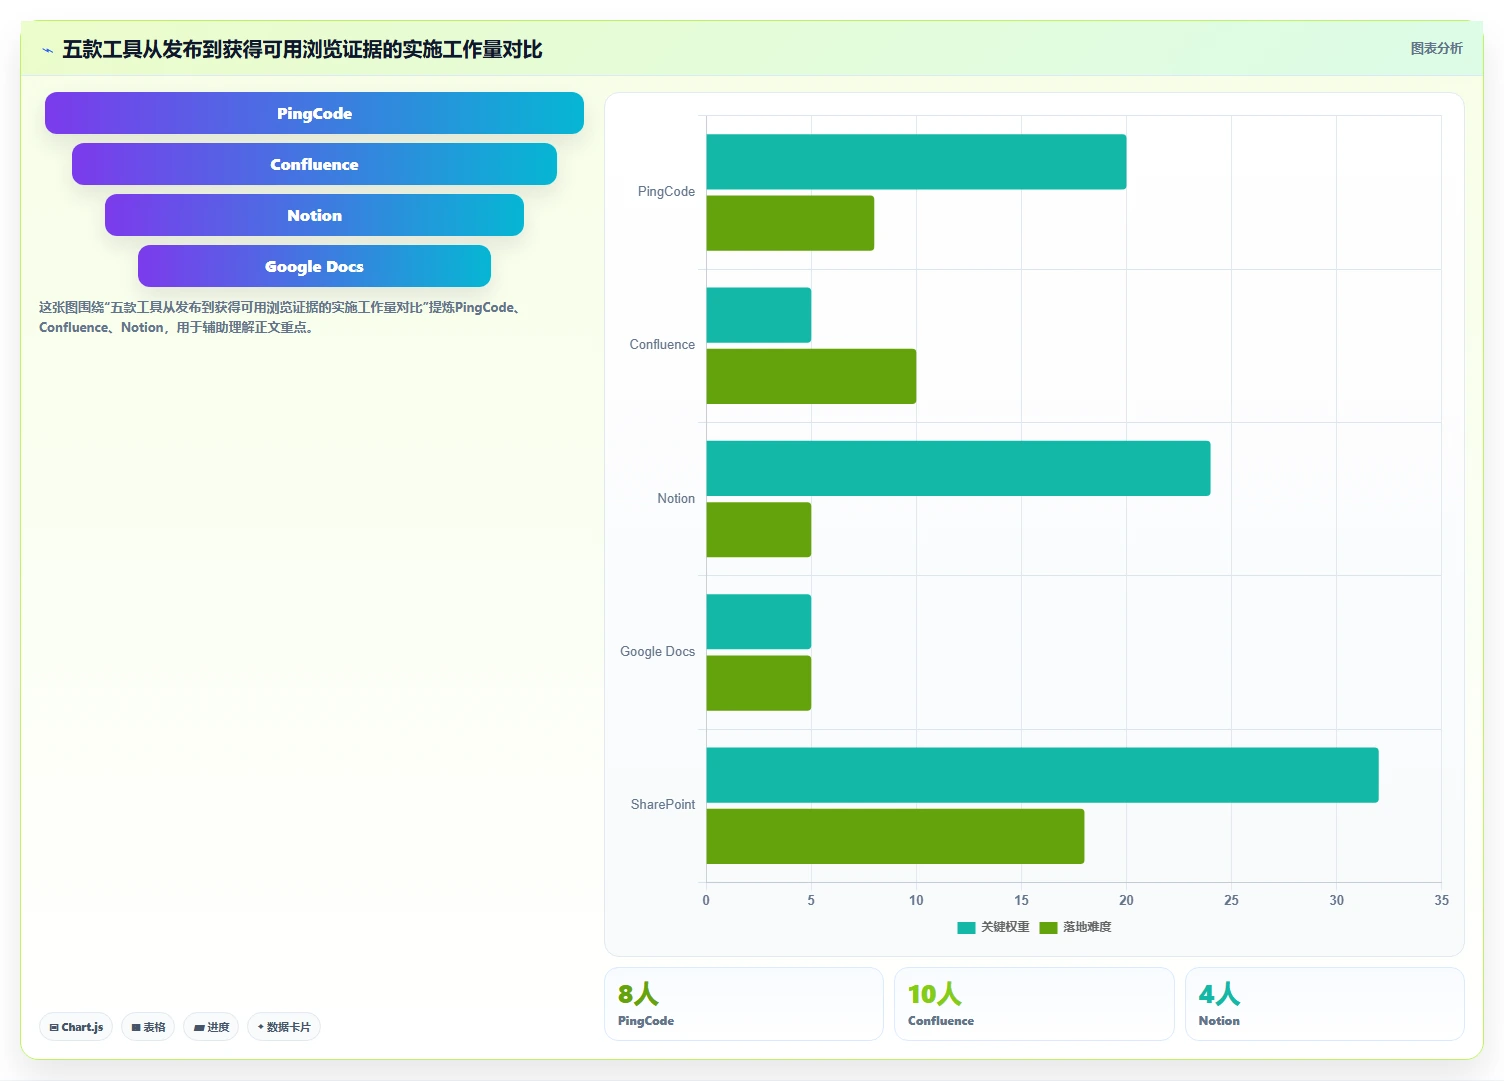The width and height of the screenshot is (1504, 1081).
Task: Click the Confluence y-axis label
Action: coord(662,344)
